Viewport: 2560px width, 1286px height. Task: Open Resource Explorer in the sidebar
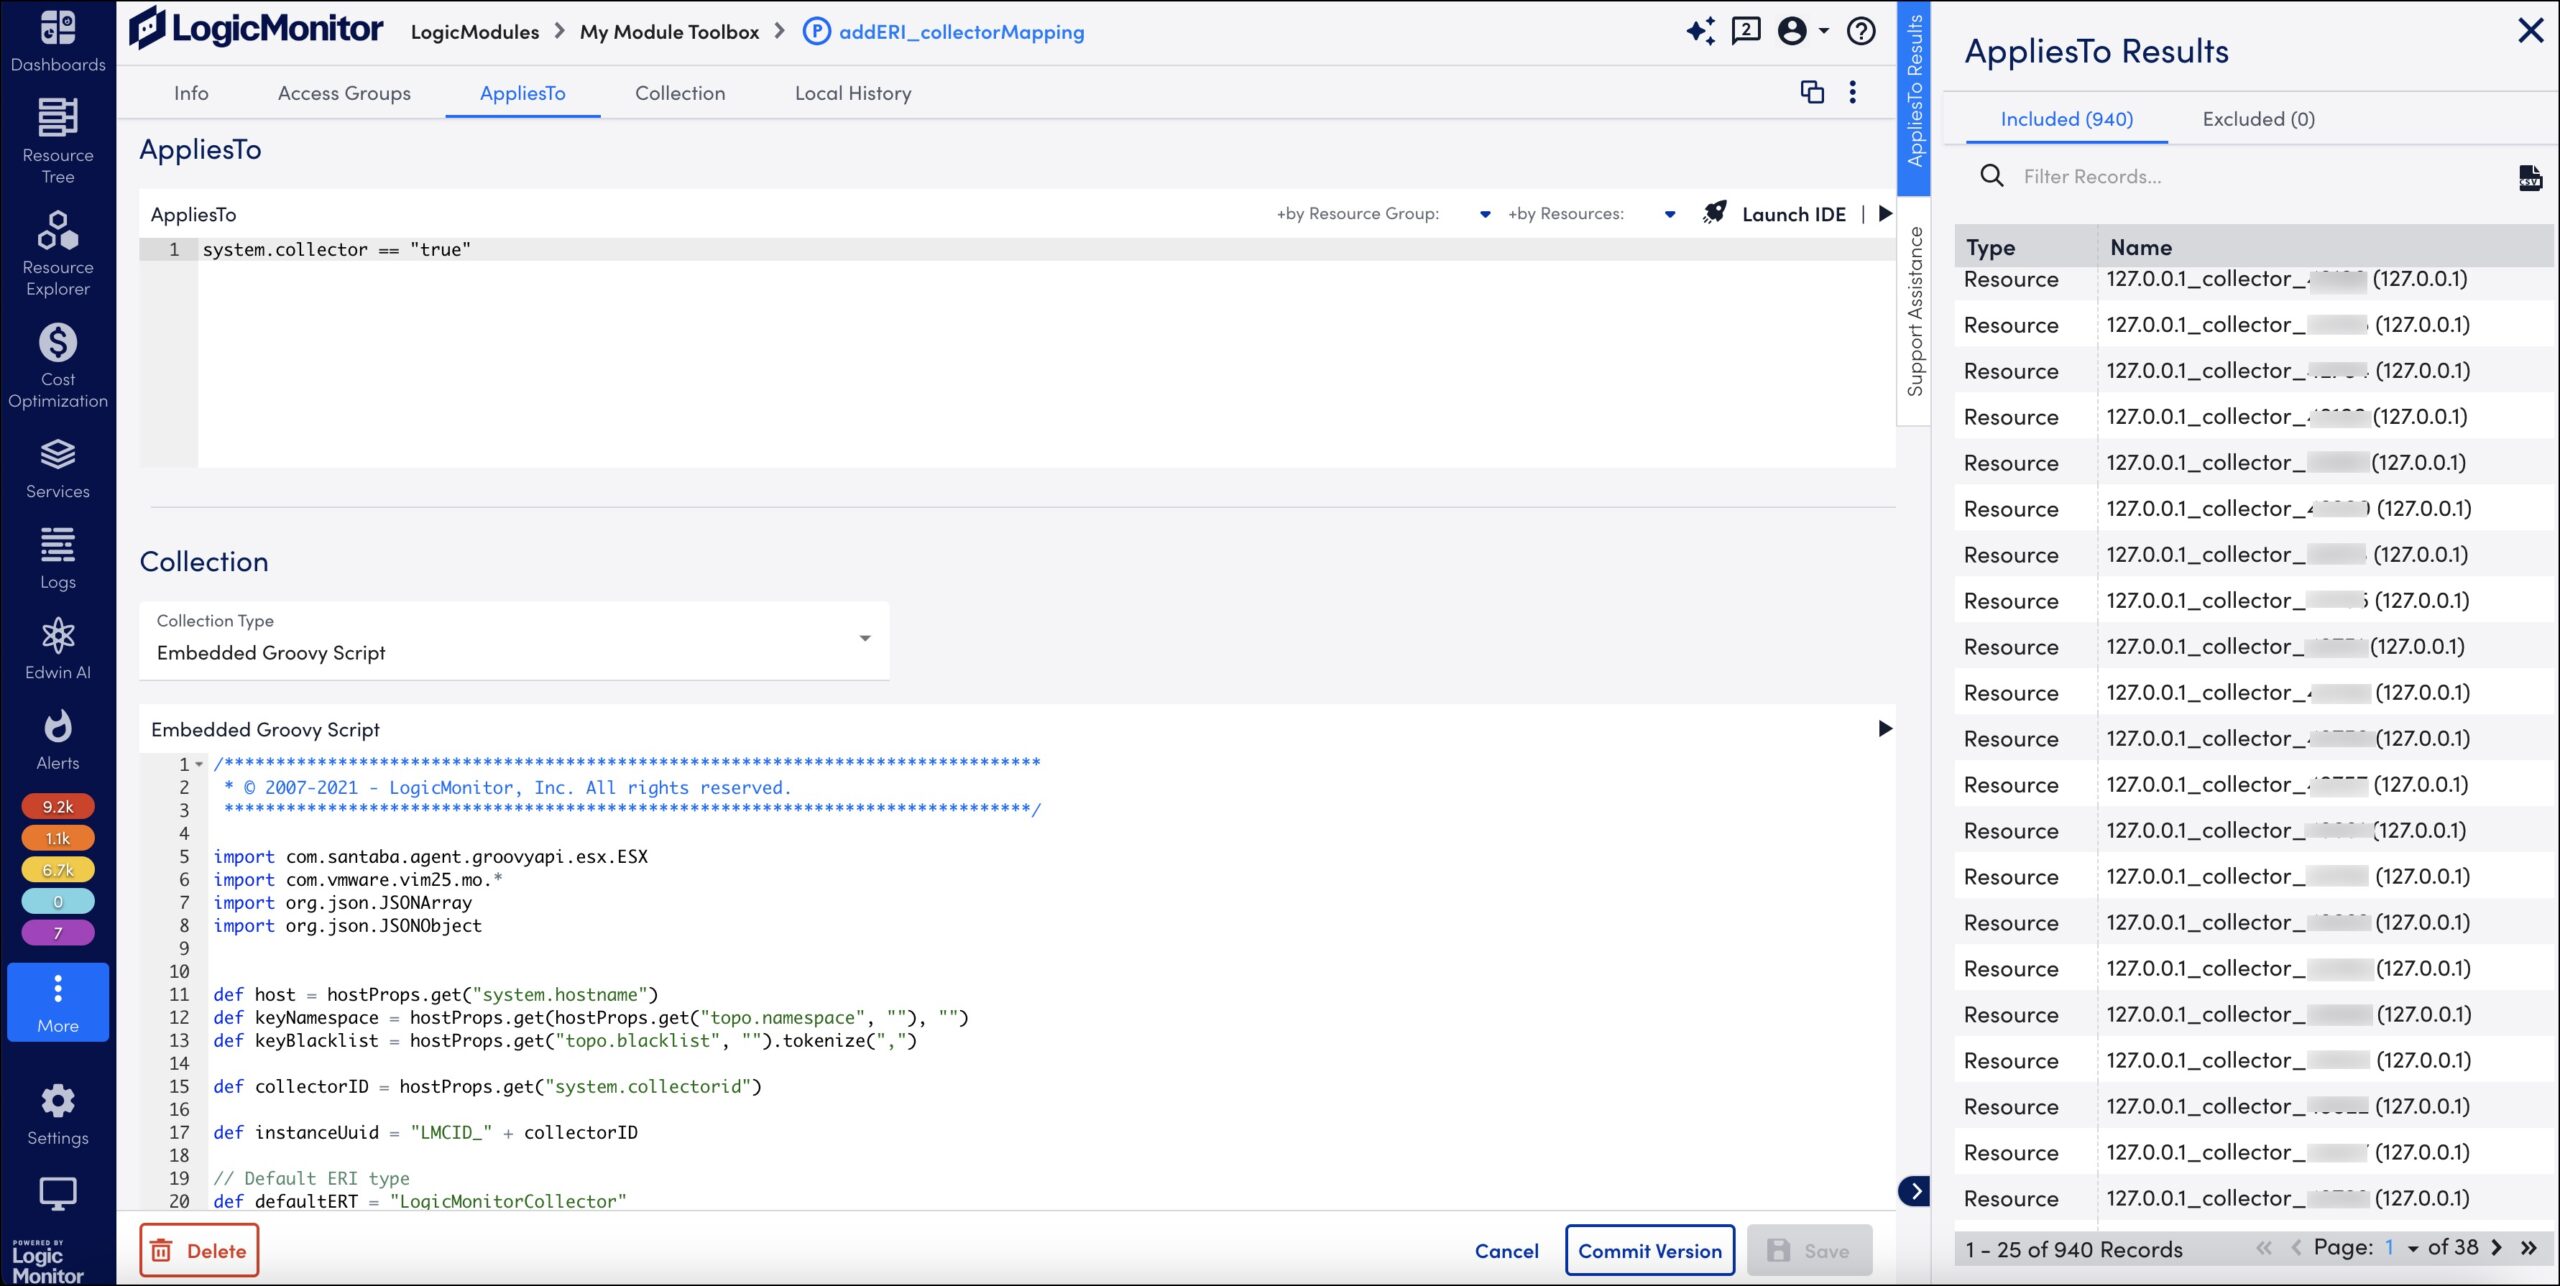point(58,253)
